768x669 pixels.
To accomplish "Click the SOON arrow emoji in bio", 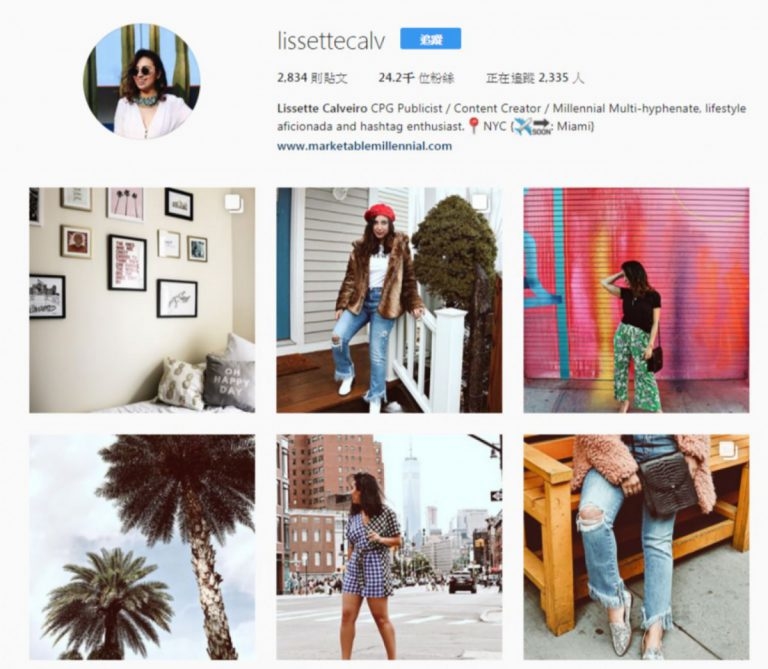I will 542,127.
